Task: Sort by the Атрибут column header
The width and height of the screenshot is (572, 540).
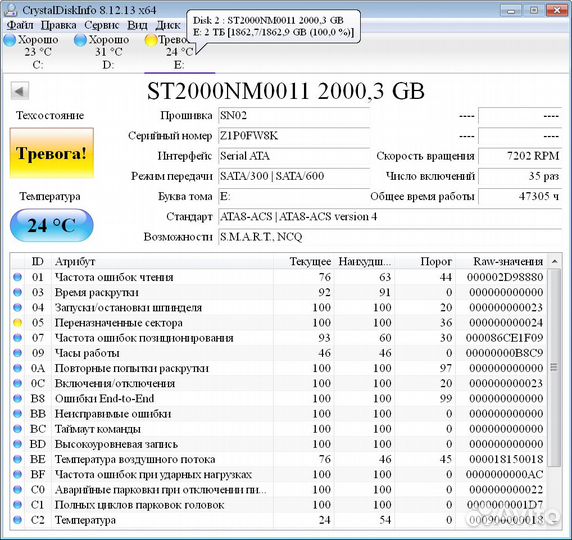Action: [x=162, y=262]
